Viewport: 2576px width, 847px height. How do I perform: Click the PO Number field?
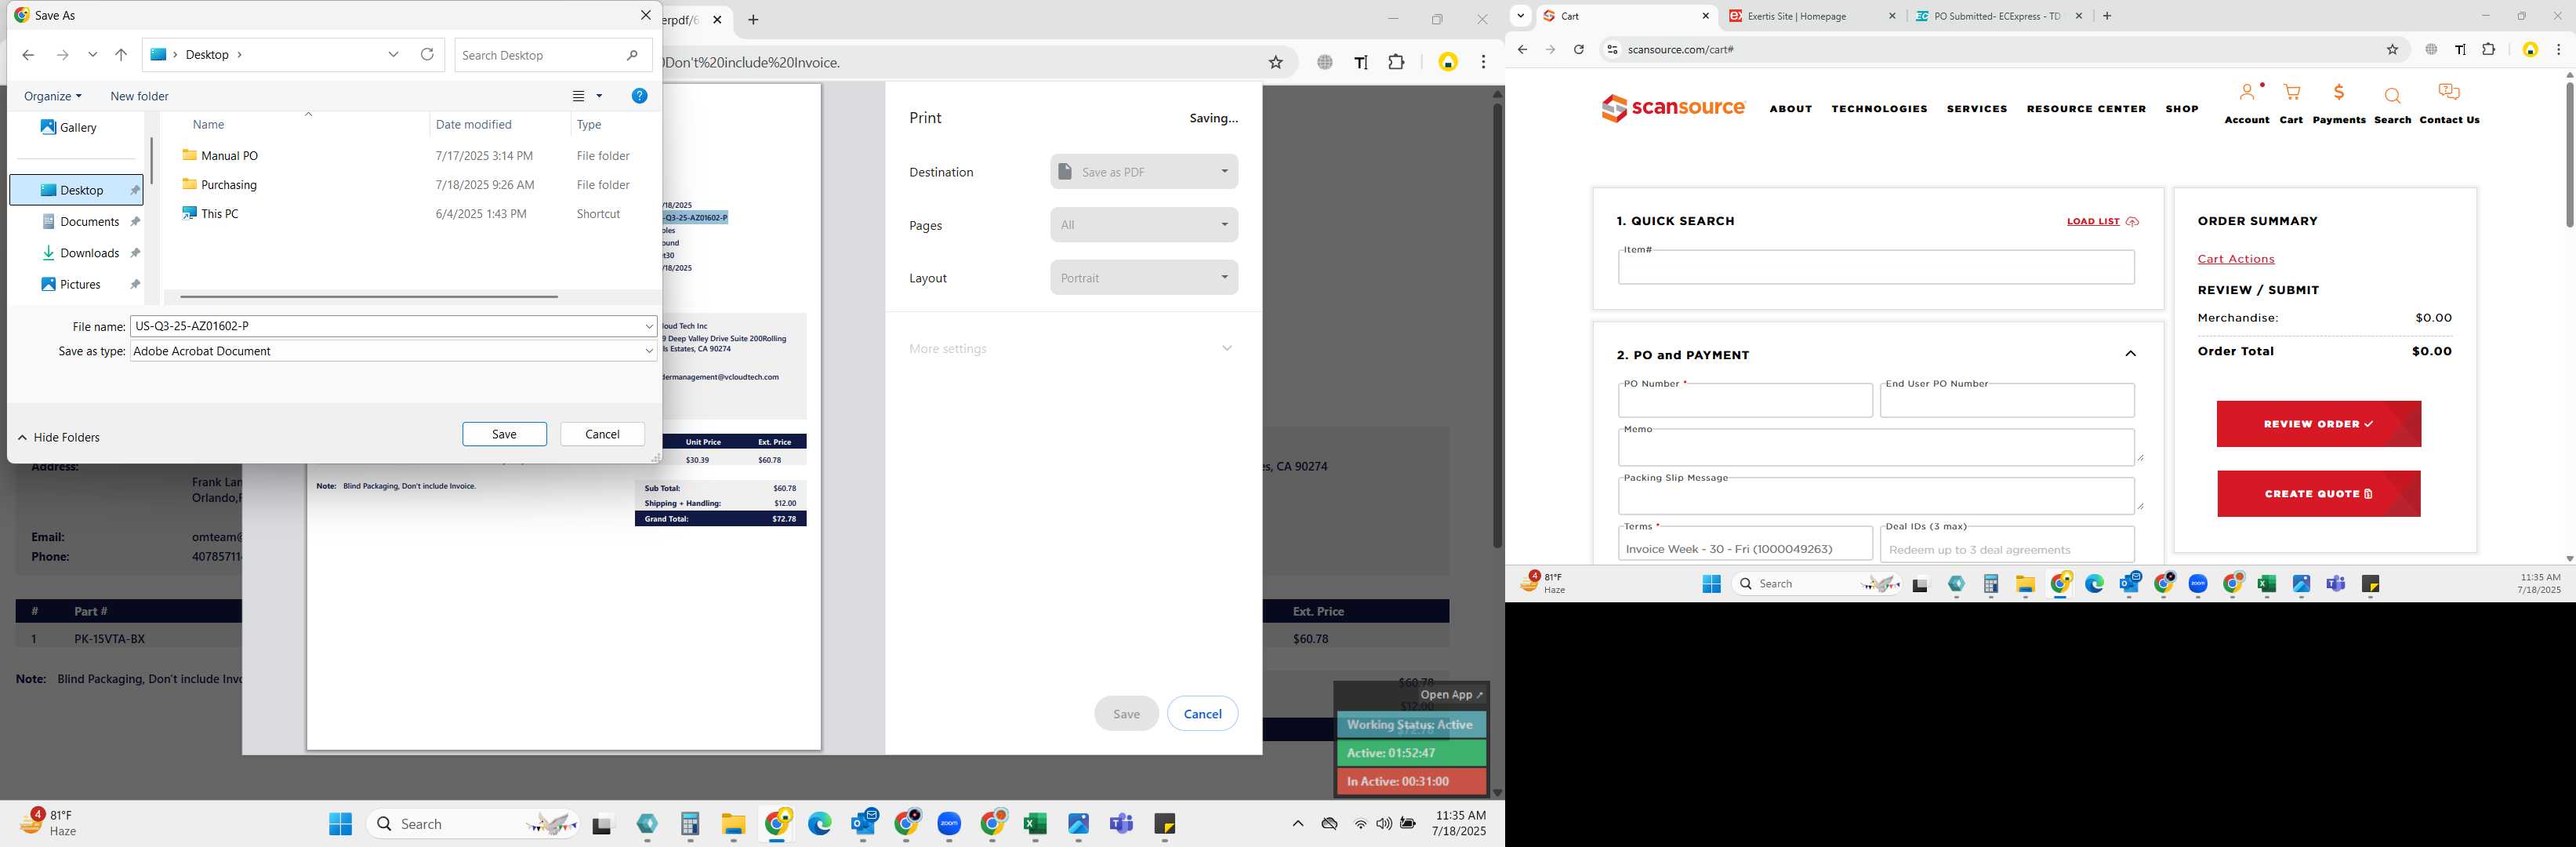(1745, 401)
